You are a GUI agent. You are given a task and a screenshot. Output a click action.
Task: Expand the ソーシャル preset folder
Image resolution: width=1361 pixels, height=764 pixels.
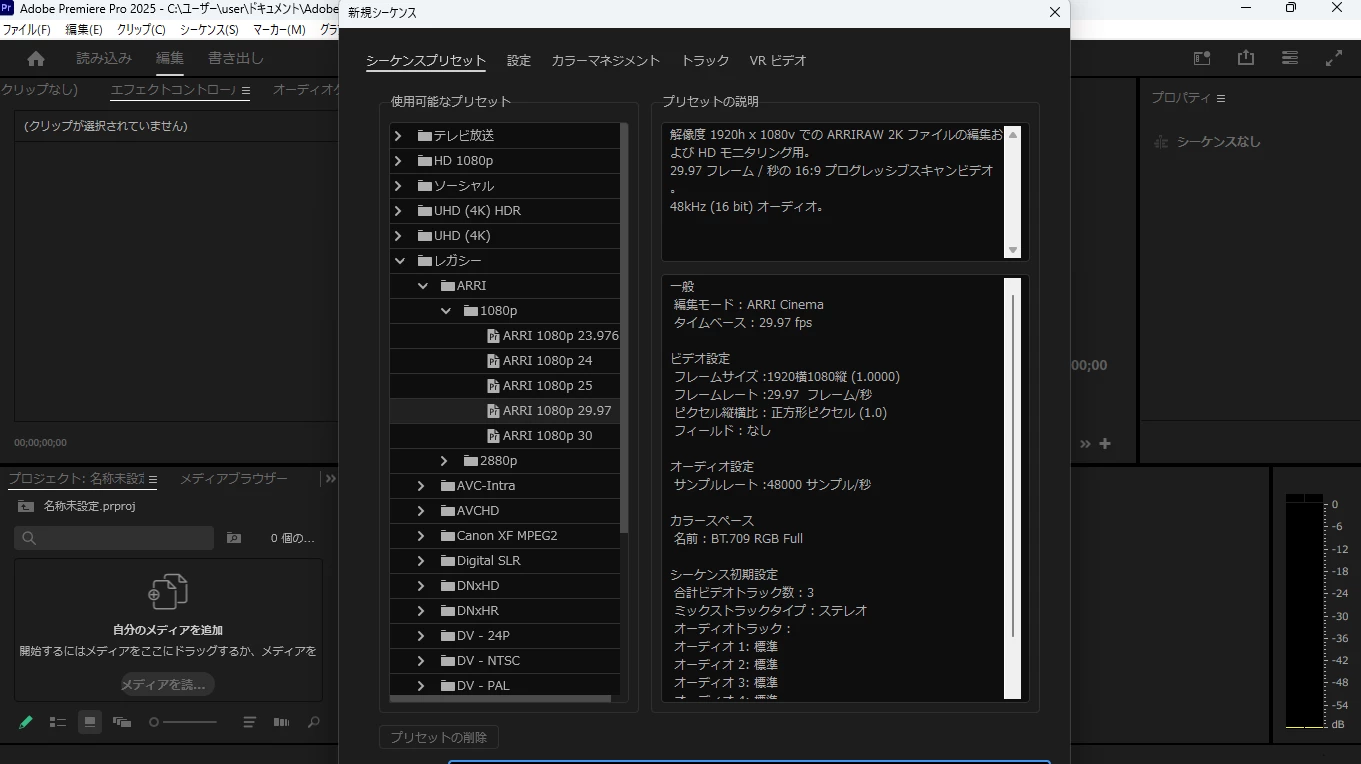tap(398, 185)
